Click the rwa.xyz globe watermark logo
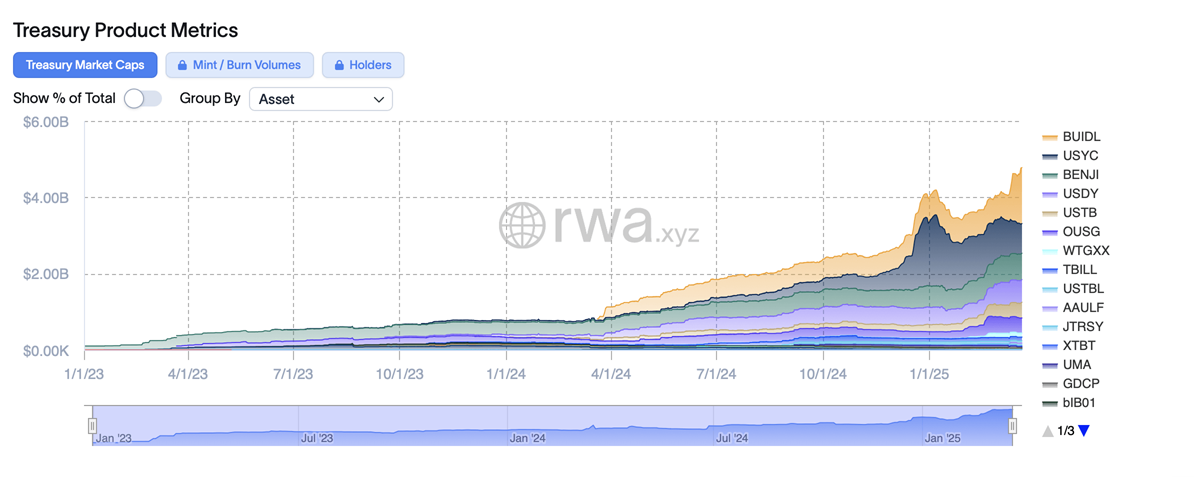Viewport: 1194px width, 477px height. [x=524, y=225]
